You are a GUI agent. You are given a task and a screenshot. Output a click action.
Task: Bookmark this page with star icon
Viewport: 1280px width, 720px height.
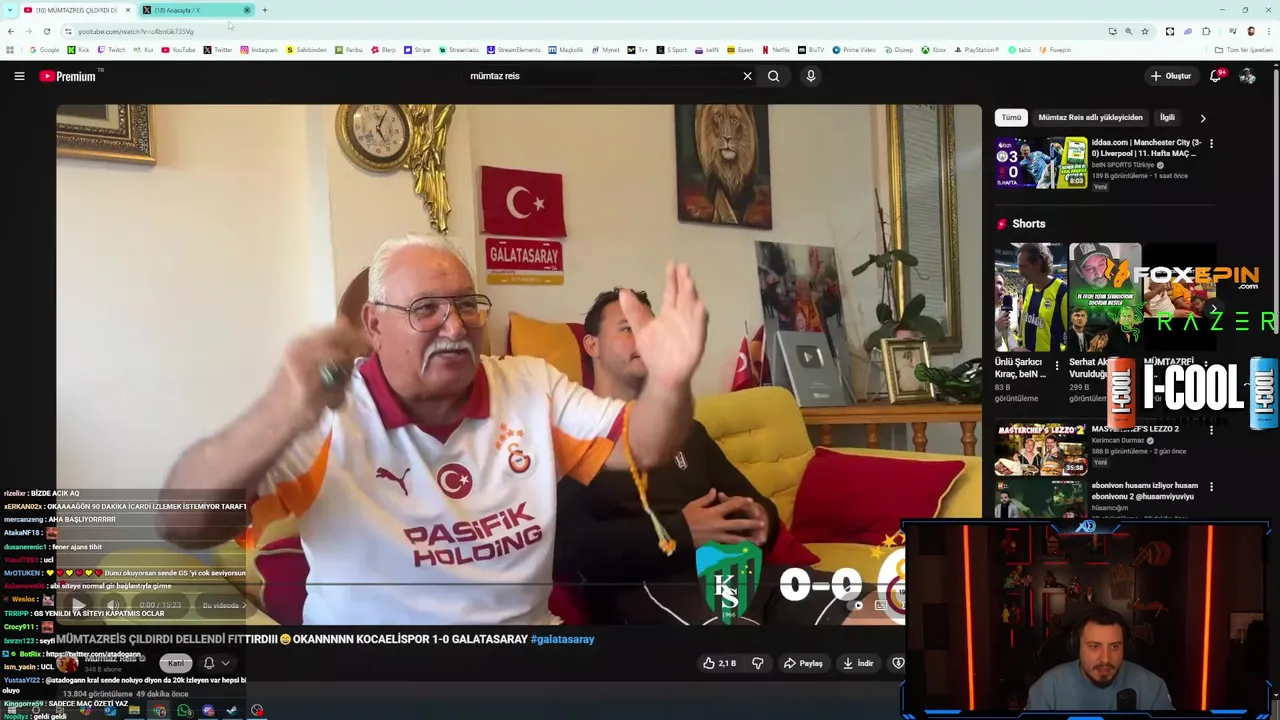click(x=1145, y=31)
